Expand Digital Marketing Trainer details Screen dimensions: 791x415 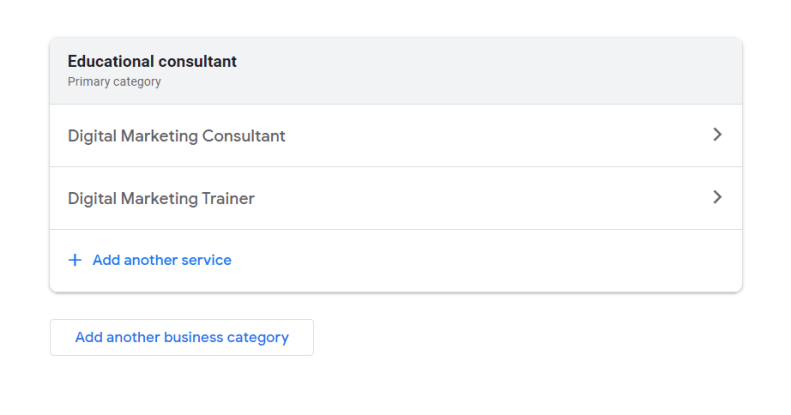[x=716, y=198]
